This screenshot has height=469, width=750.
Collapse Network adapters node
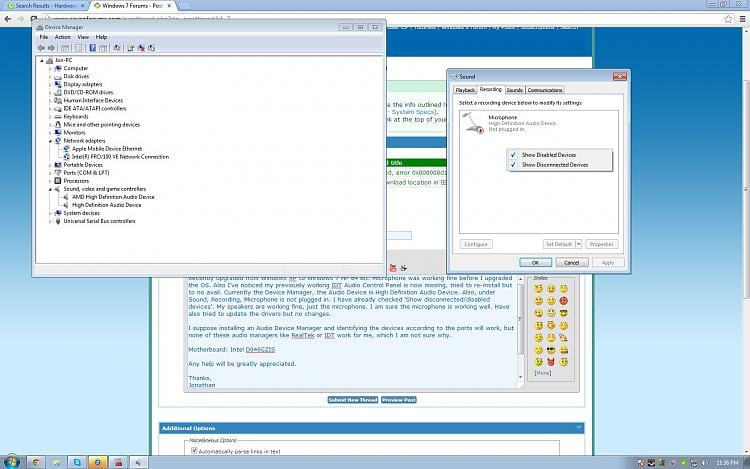pyautogui.click(x=50, y=141)
